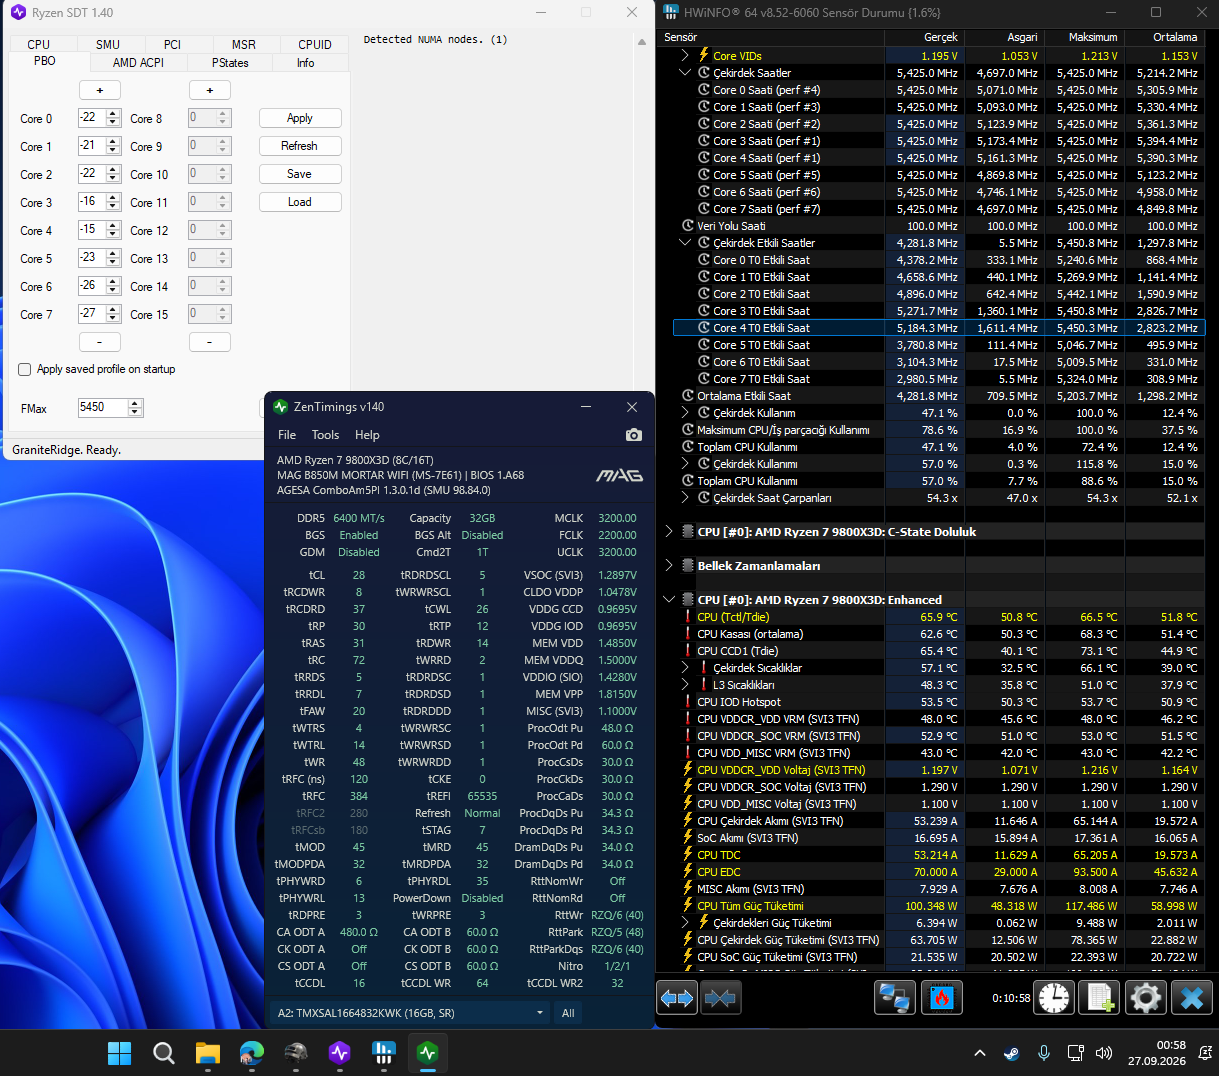
Task: Click minus button below Core 7 column
Action: [x=100, y=342]
